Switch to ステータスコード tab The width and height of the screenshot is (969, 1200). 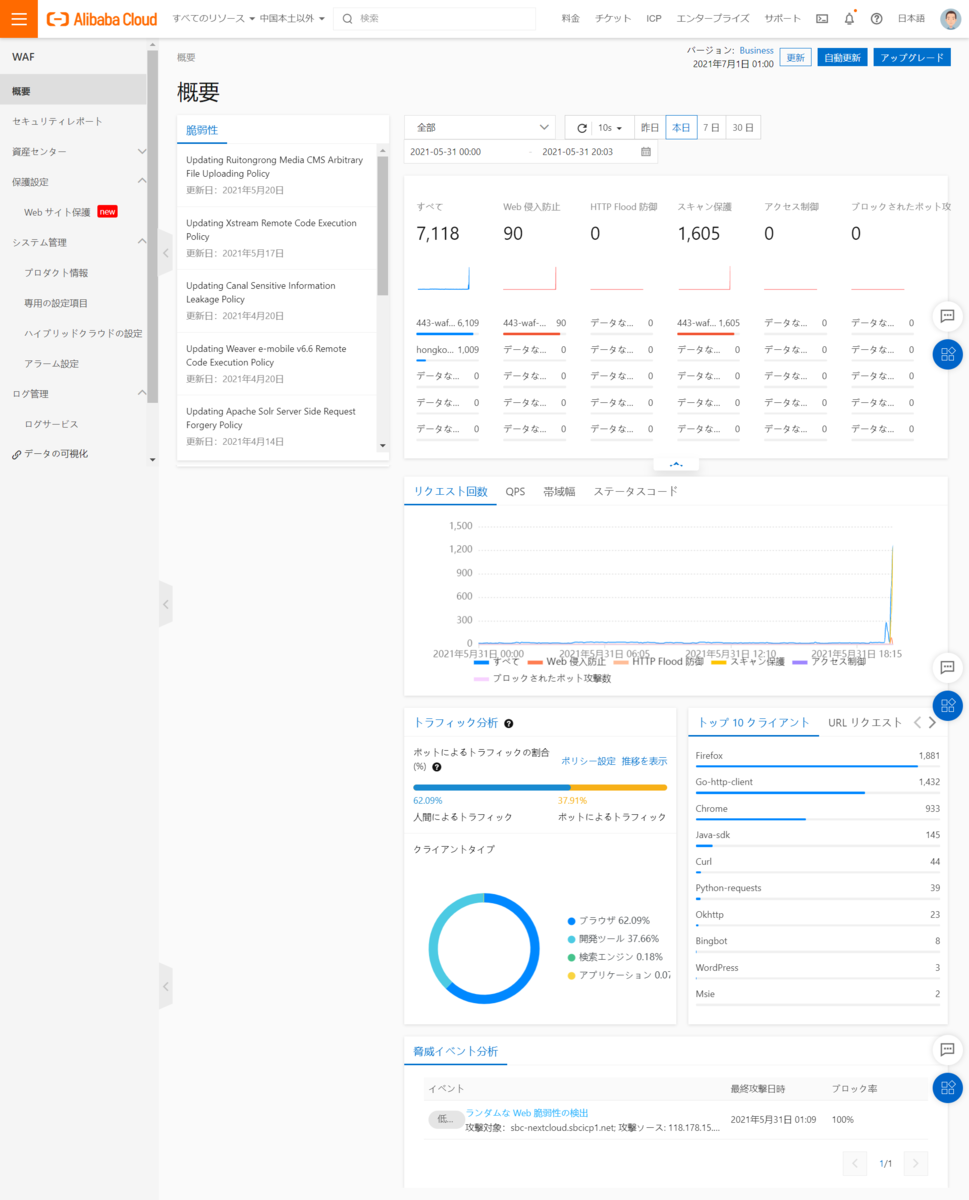(x=636, y=492)
